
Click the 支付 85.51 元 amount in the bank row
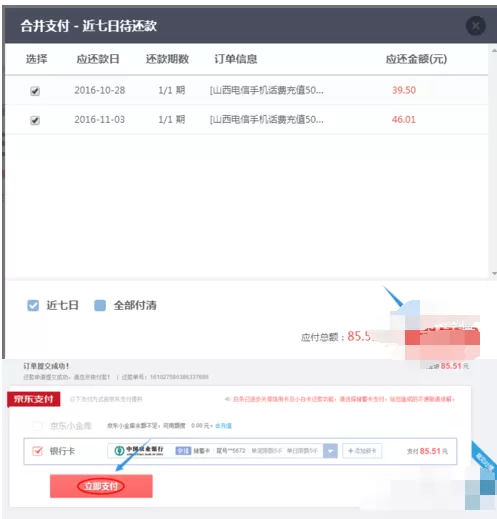(x=427, y=451)
